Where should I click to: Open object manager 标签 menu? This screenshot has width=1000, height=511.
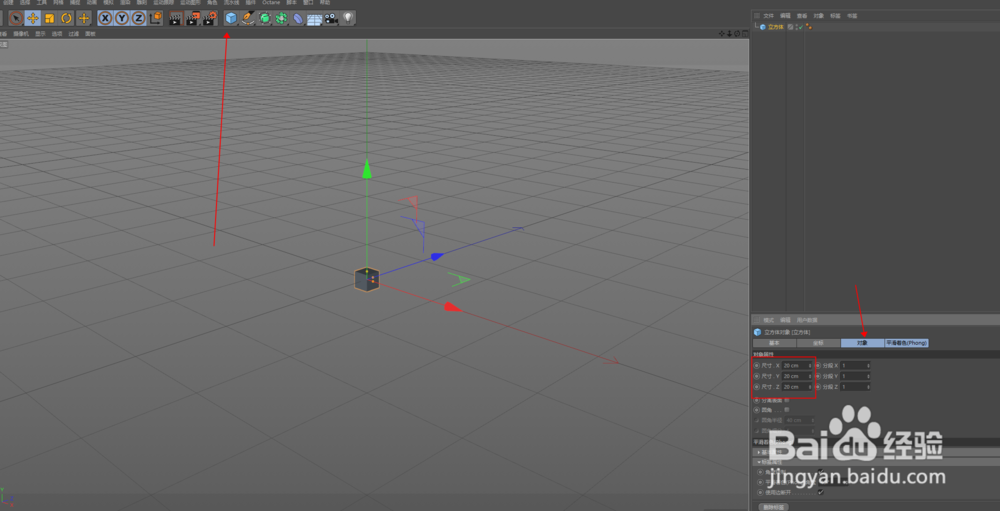point(835,15)
